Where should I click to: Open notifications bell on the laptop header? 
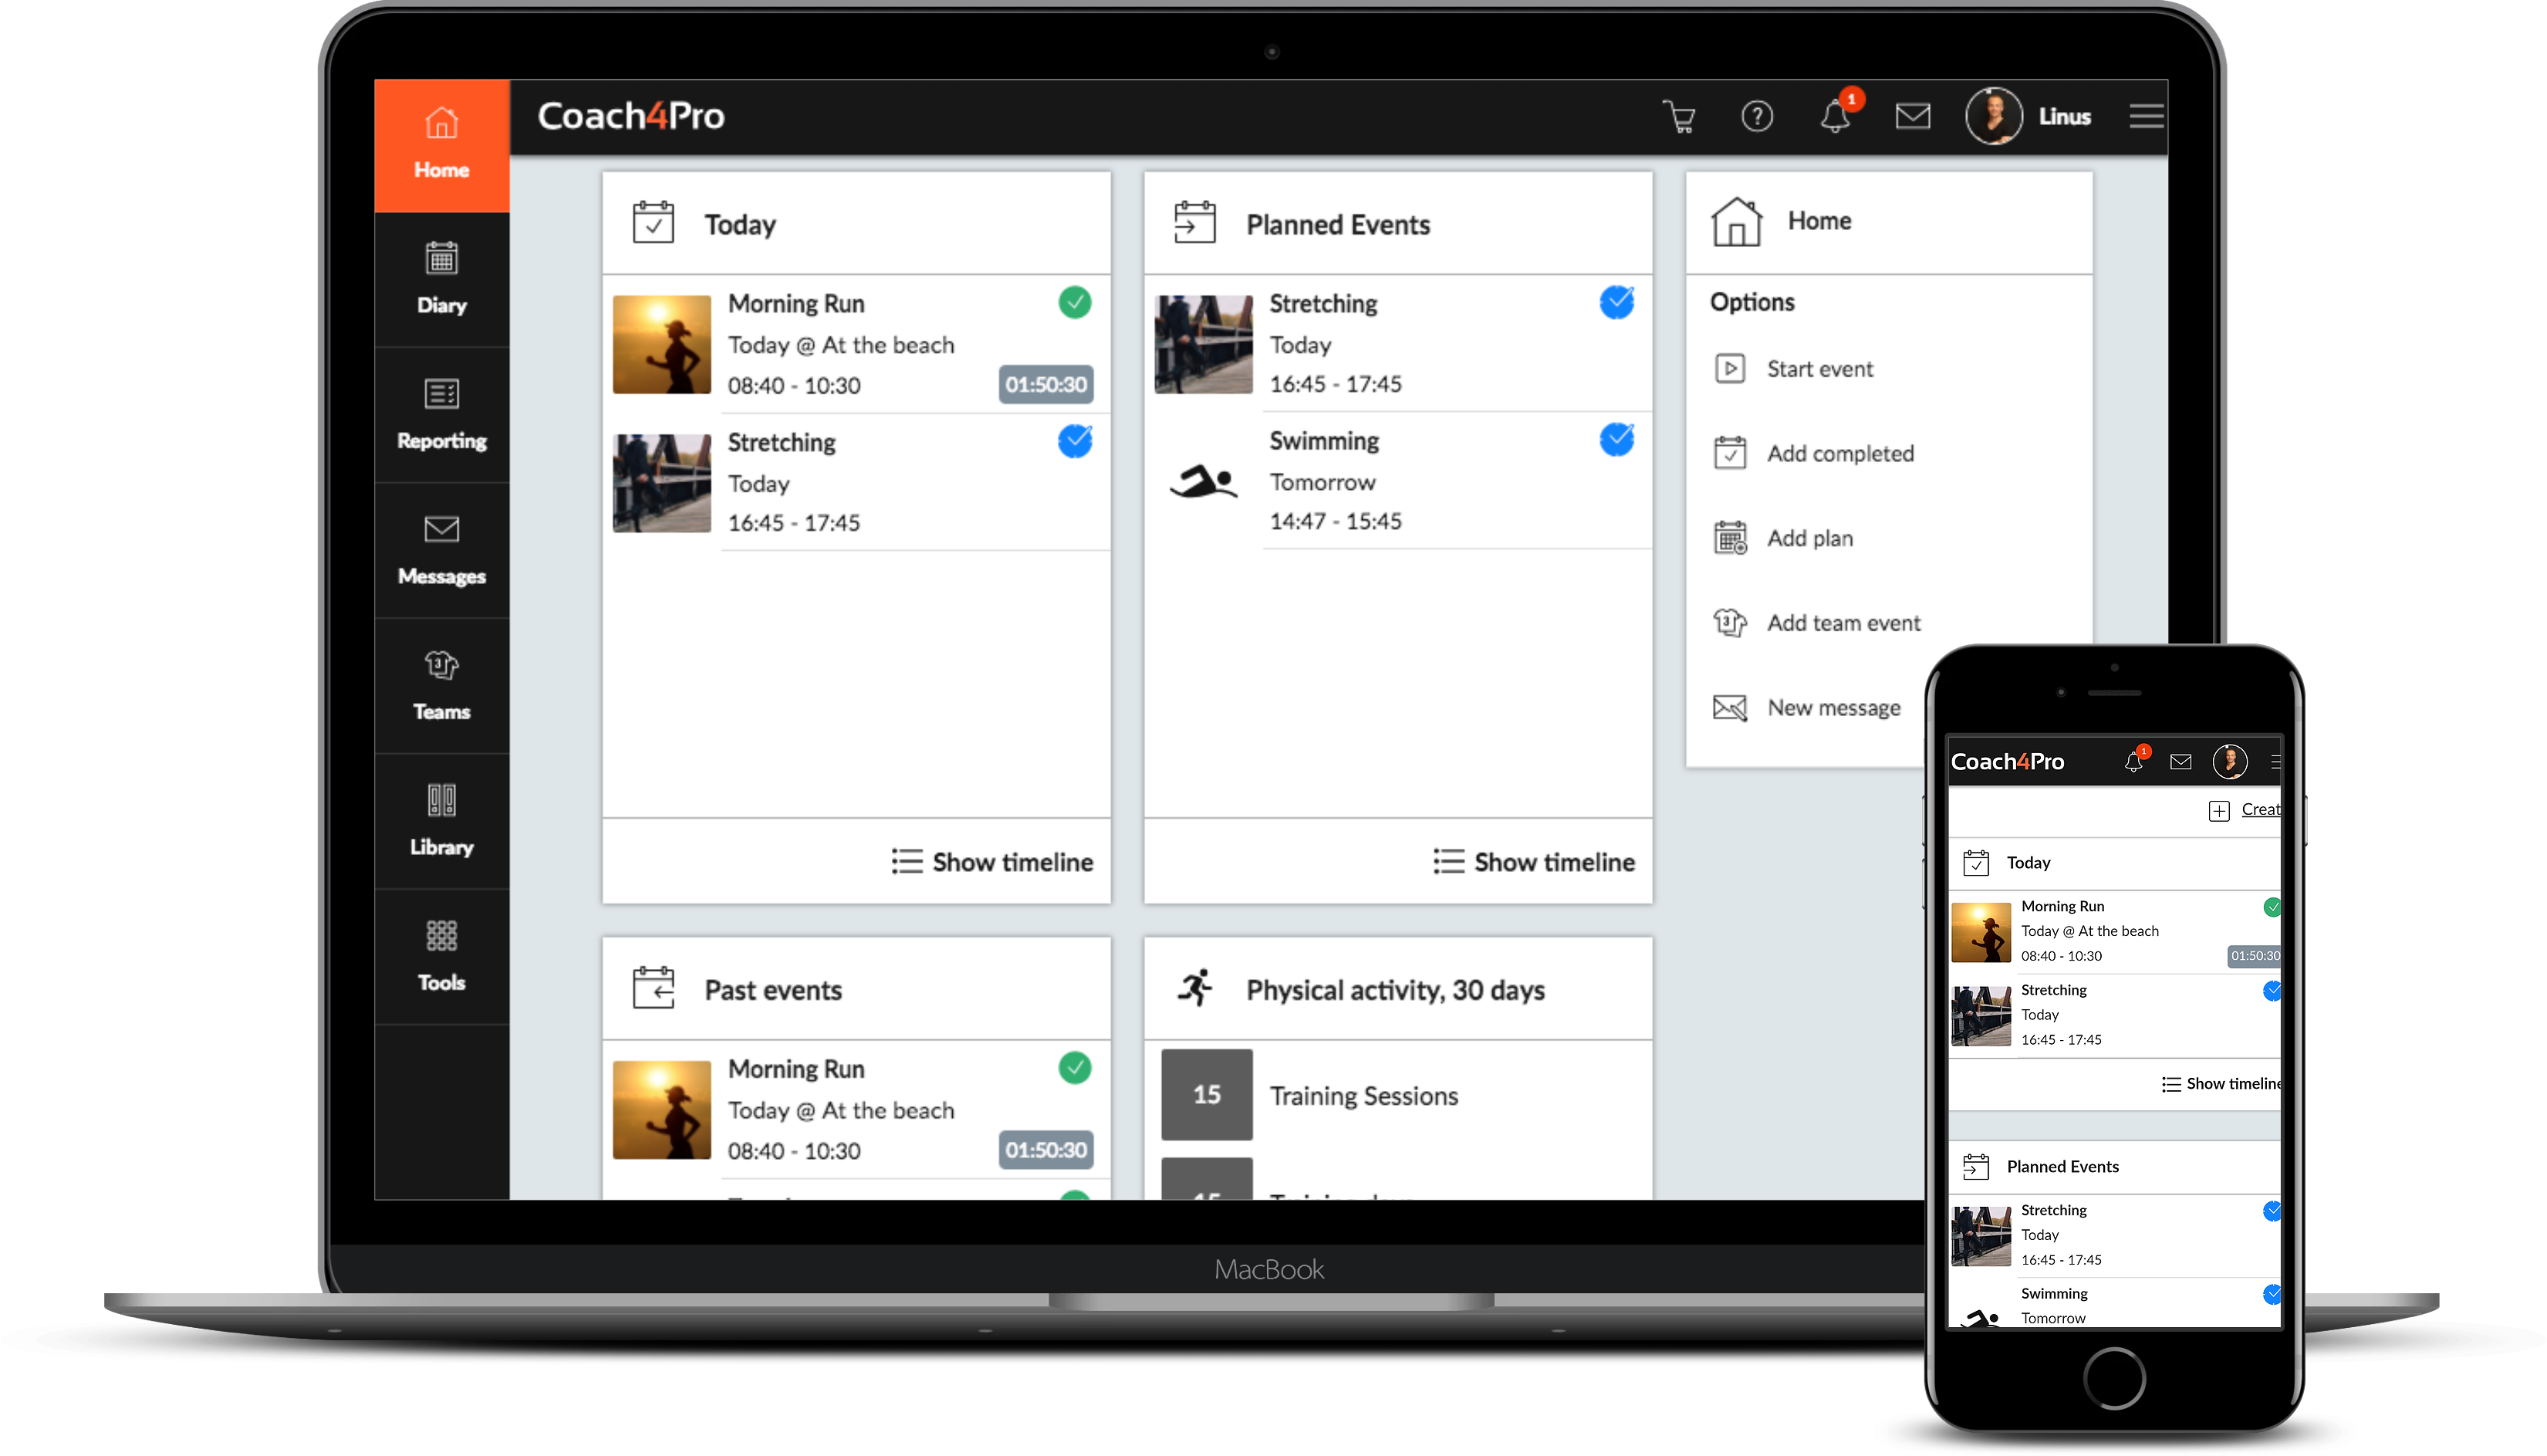1835,117
